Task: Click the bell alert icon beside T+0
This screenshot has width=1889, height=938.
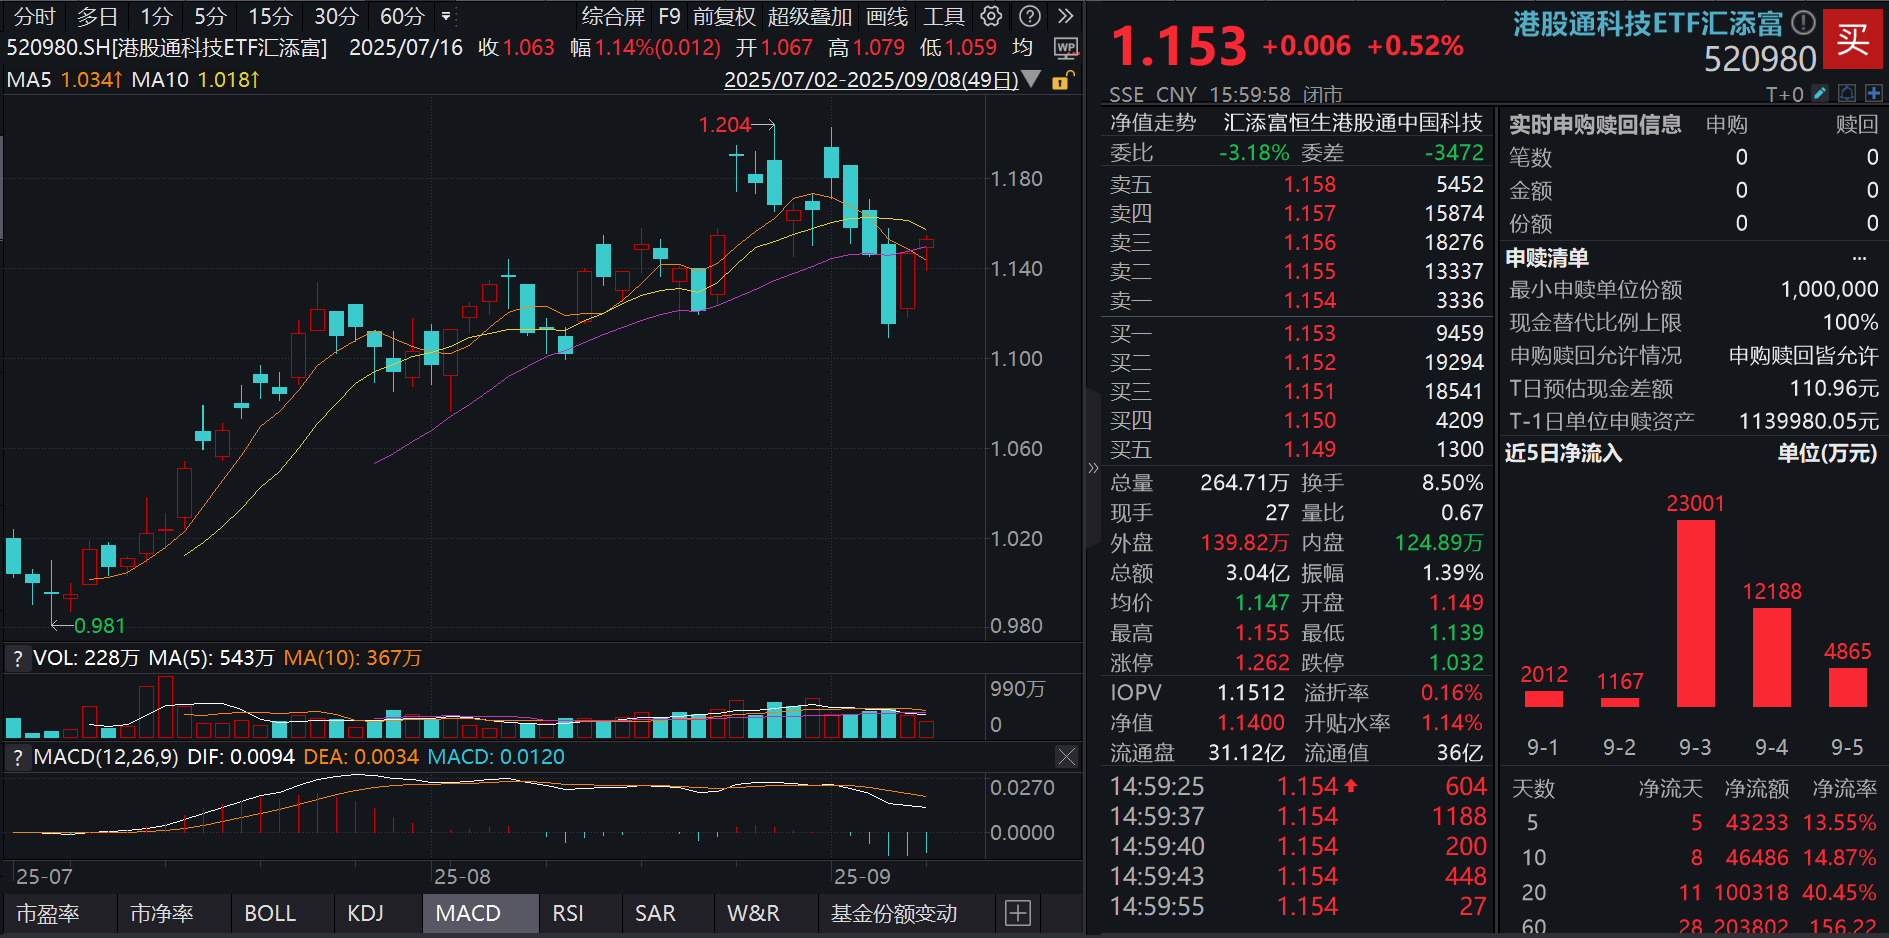Action: (x=1846, y=93)
